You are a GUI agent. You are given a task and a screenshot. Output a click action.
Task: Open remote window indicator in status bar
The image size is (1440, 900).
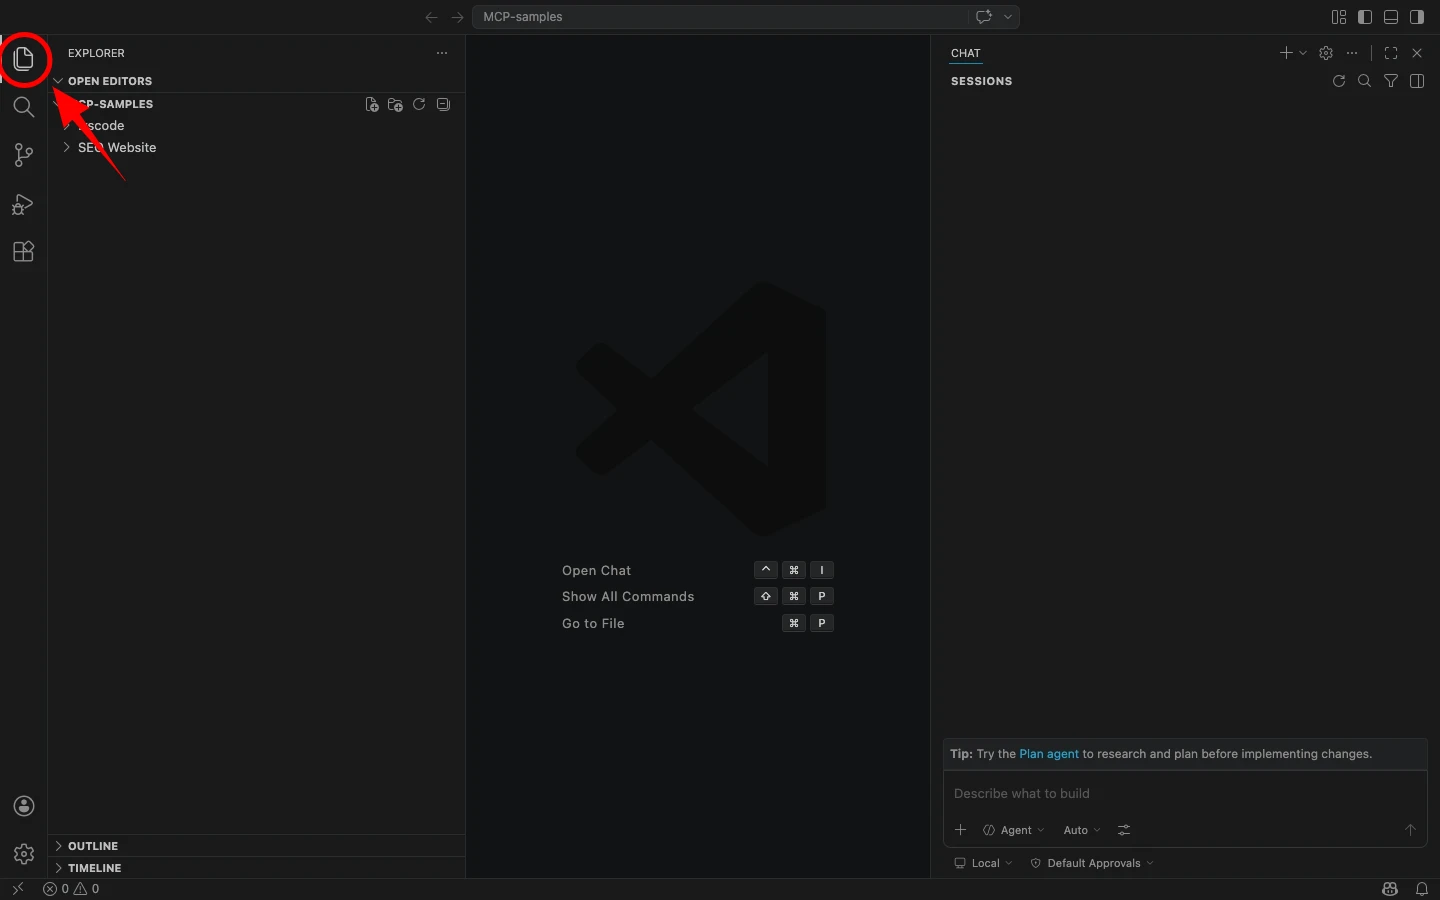pyautogui.click(x=18, y=889)
